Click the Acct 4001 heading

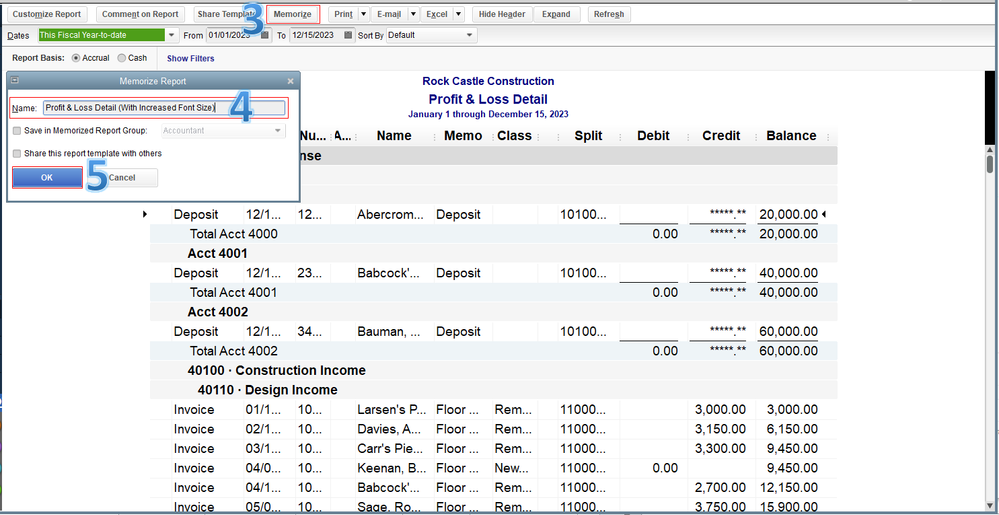click(217, 254)
